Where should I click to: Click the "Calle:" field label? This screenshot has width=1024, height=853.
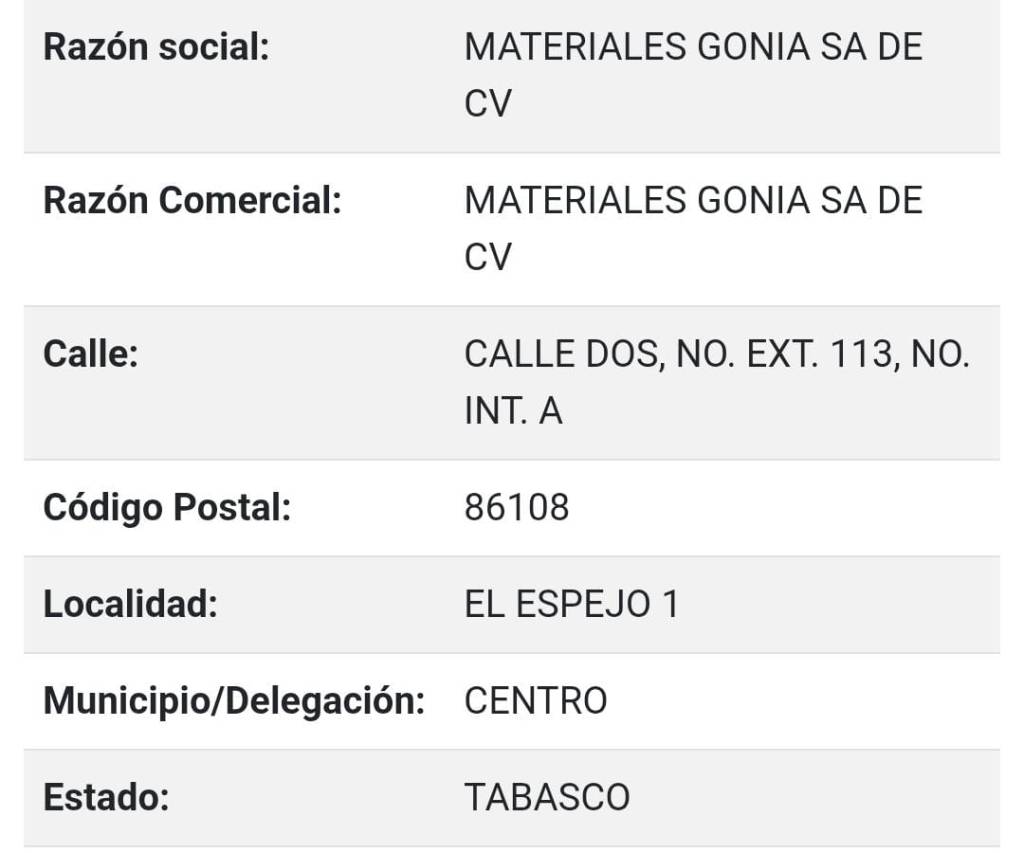[x=90, y=354]
